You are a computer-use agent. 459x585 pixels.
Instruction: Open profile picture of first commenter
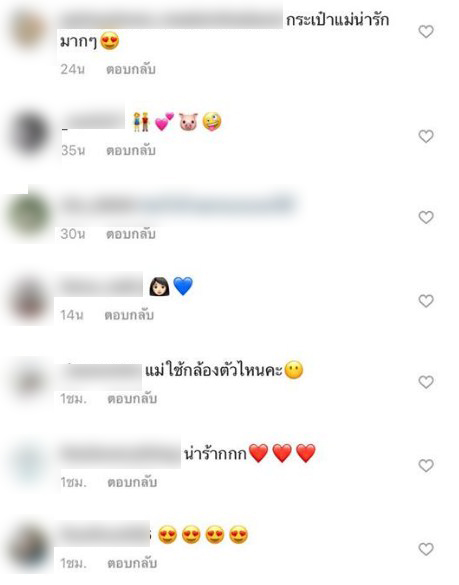(x=31, y=31)
